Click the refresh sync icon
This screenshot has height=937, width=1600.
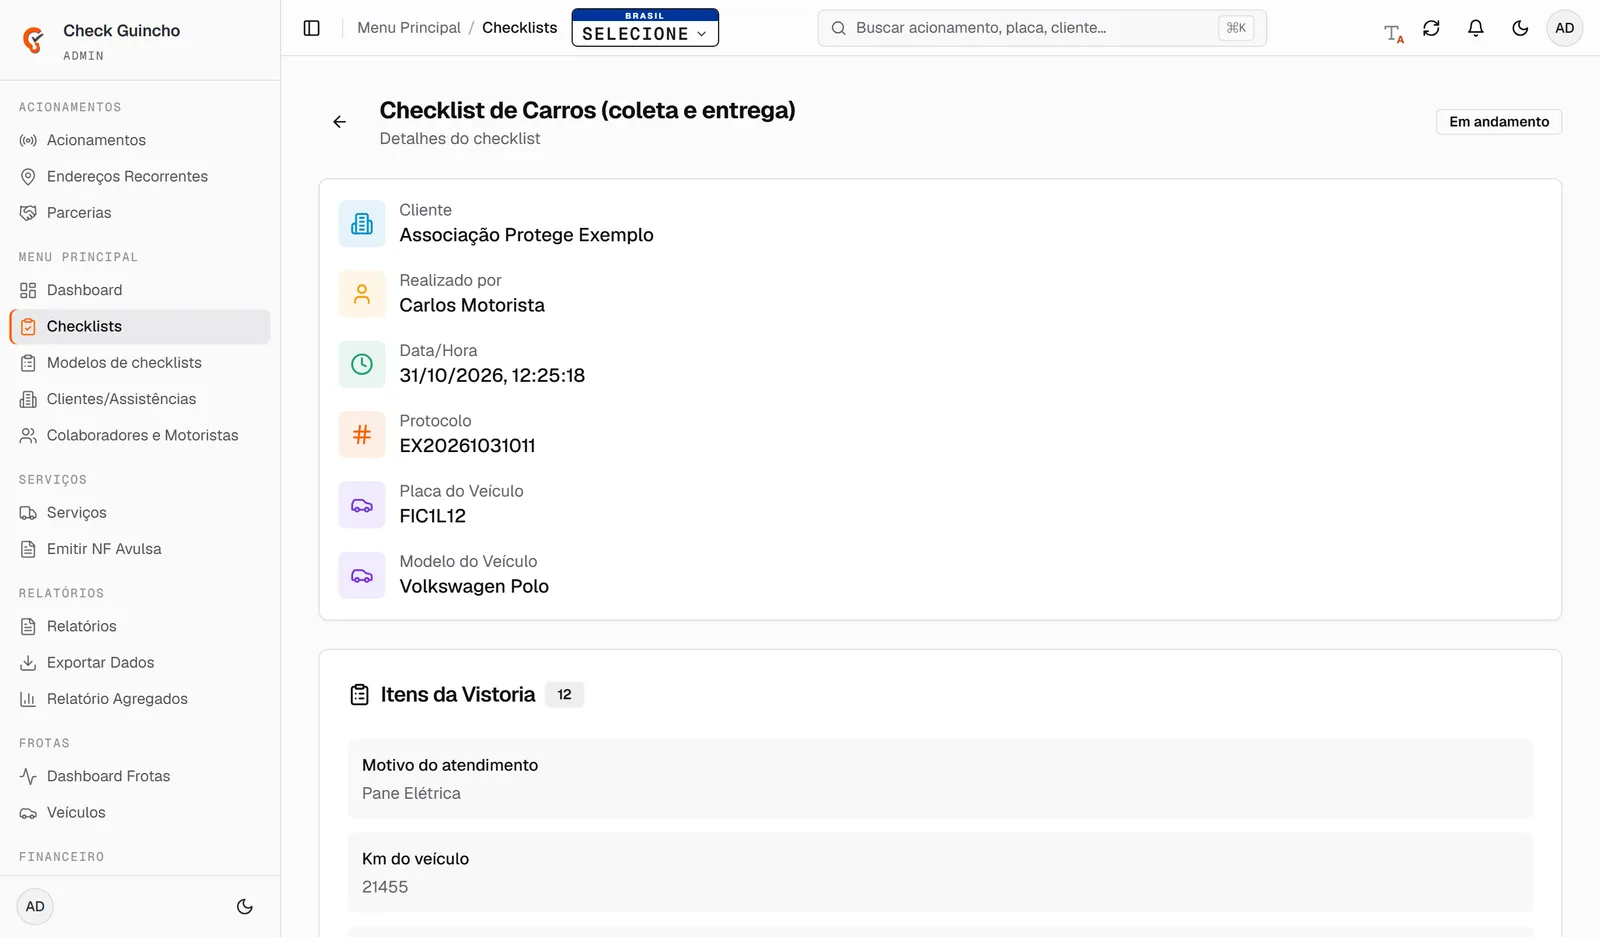pos(1432,28)
